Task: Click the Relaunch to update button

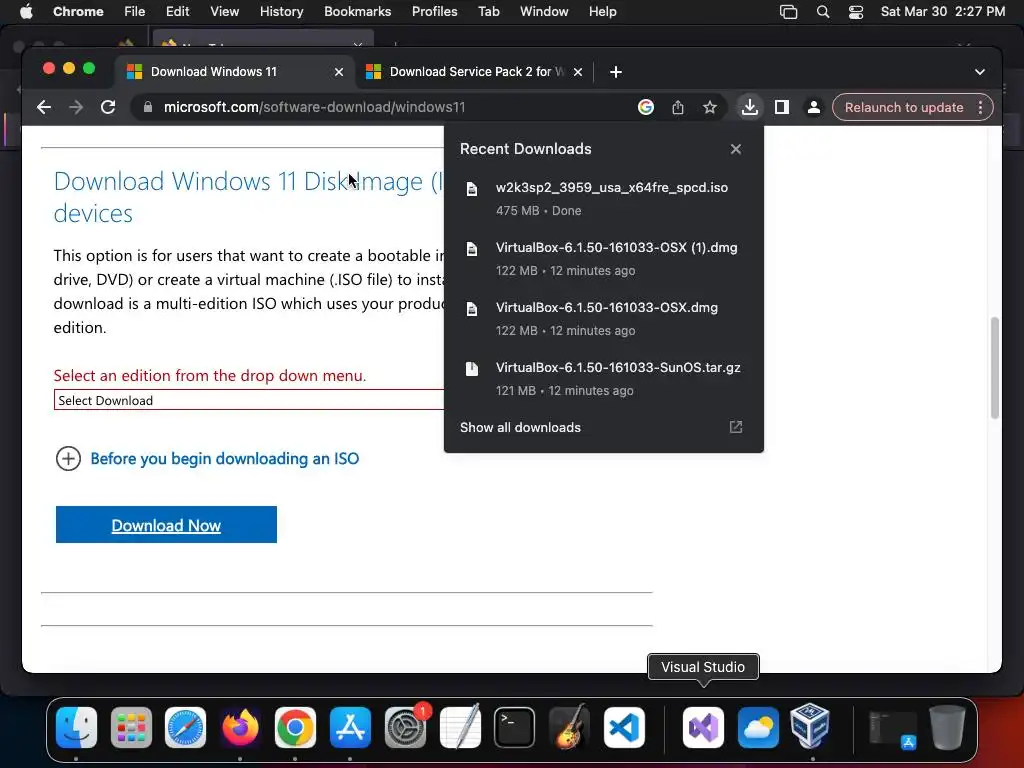Action: [x=904, y=107]
